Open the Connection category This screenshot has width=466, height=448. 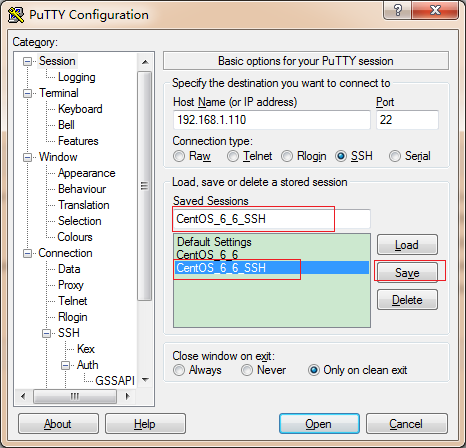point(65,253)
